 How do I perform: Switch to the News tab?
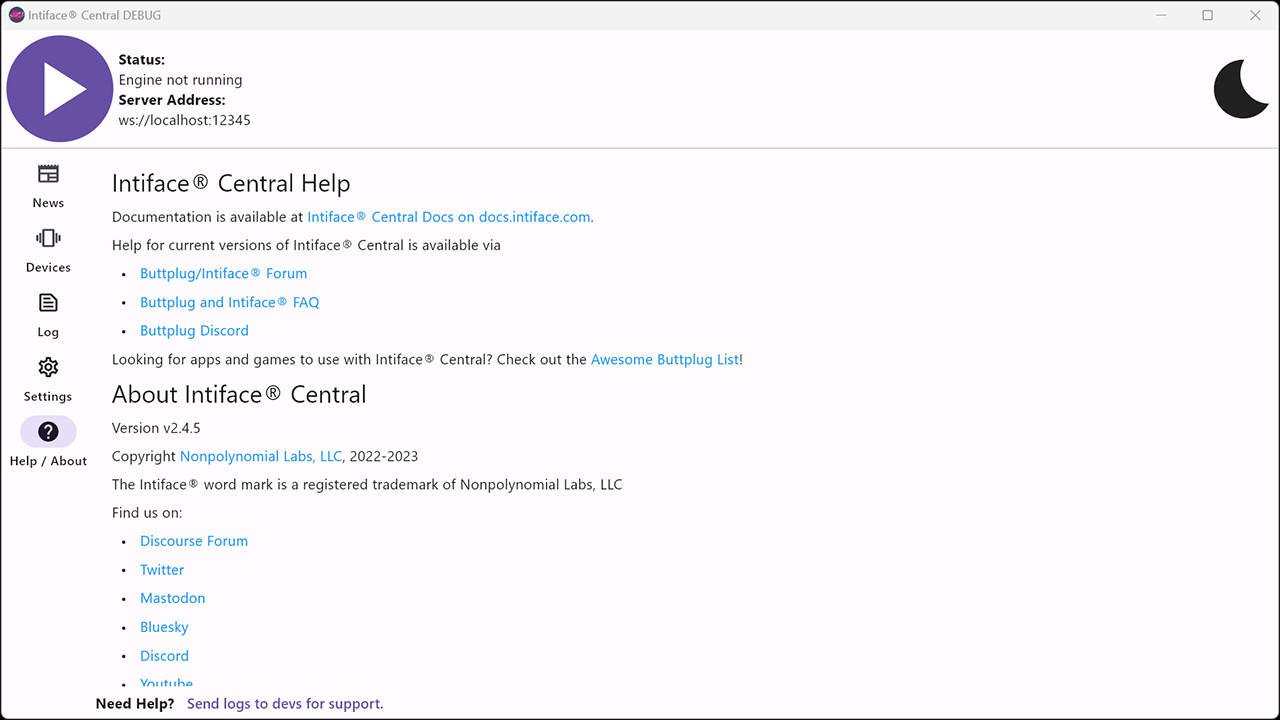click(x=47, y=172)
